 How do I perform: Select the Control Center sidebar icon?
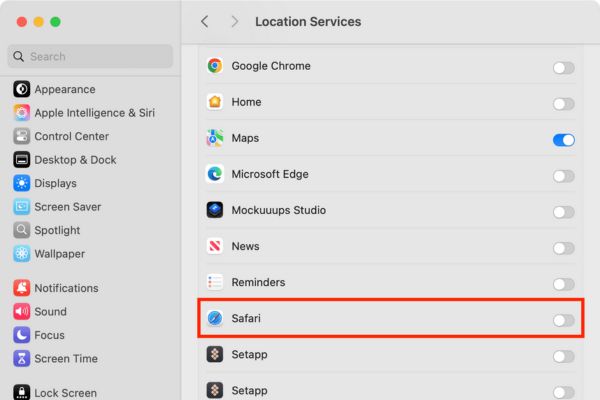point(21,136)
